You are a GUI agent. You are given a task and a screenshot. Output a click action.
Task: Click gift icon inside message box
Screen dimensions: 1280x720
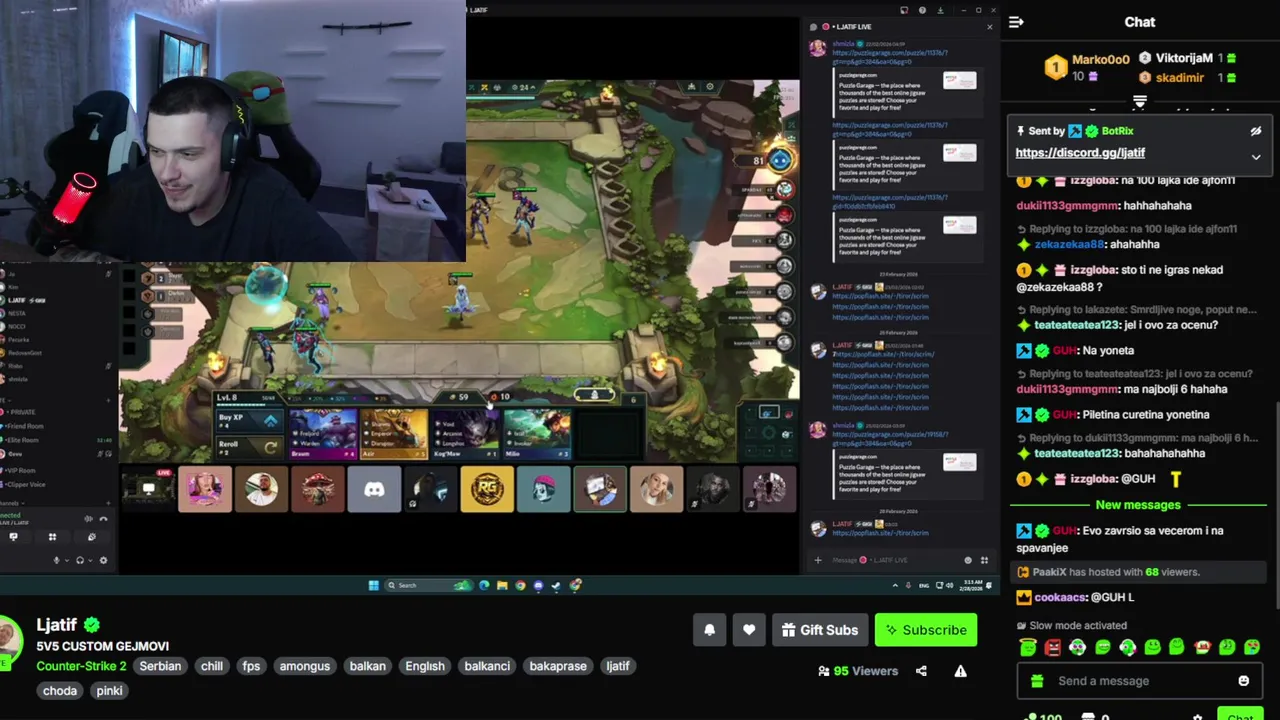click(x=1037, y=681)
